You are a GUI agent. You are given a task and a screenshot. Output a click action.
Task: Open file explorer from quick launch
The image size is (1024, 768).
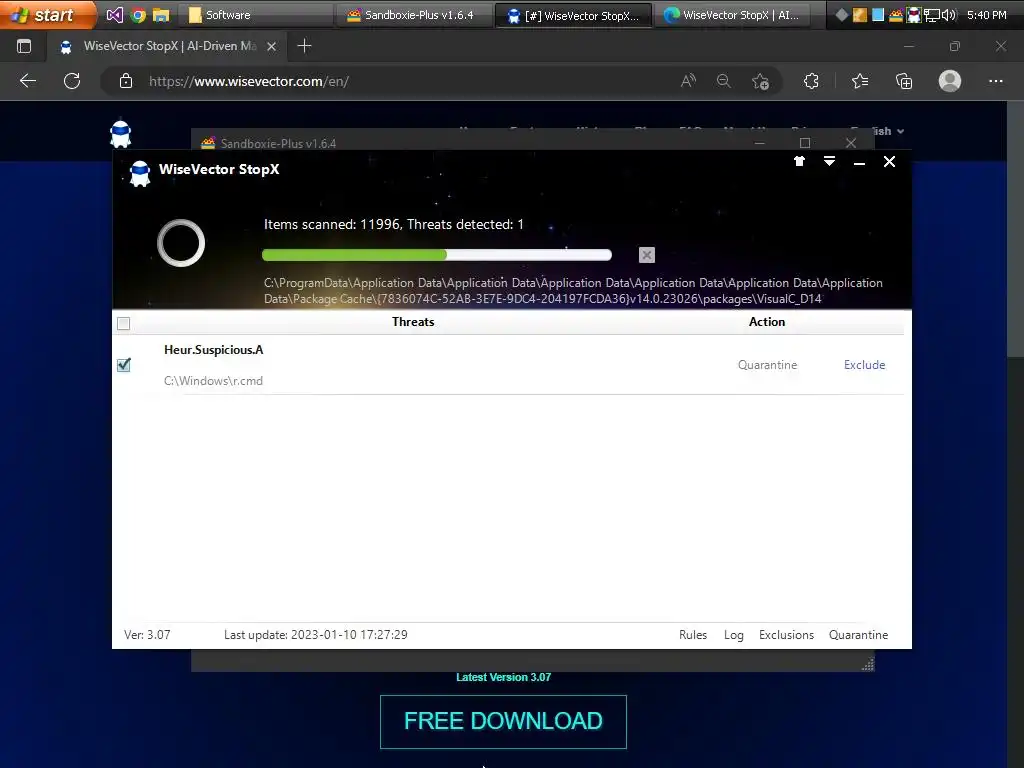pyautogui.click(x=161, y=15)
